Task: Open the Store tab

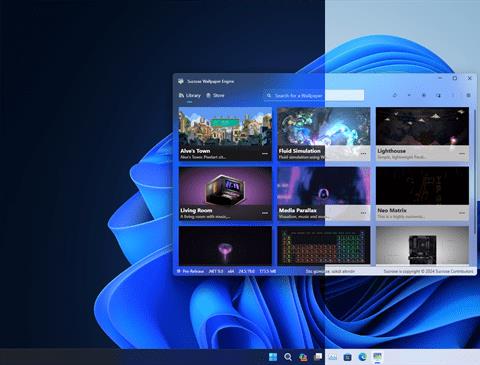Action: click(x=215, y=95)
